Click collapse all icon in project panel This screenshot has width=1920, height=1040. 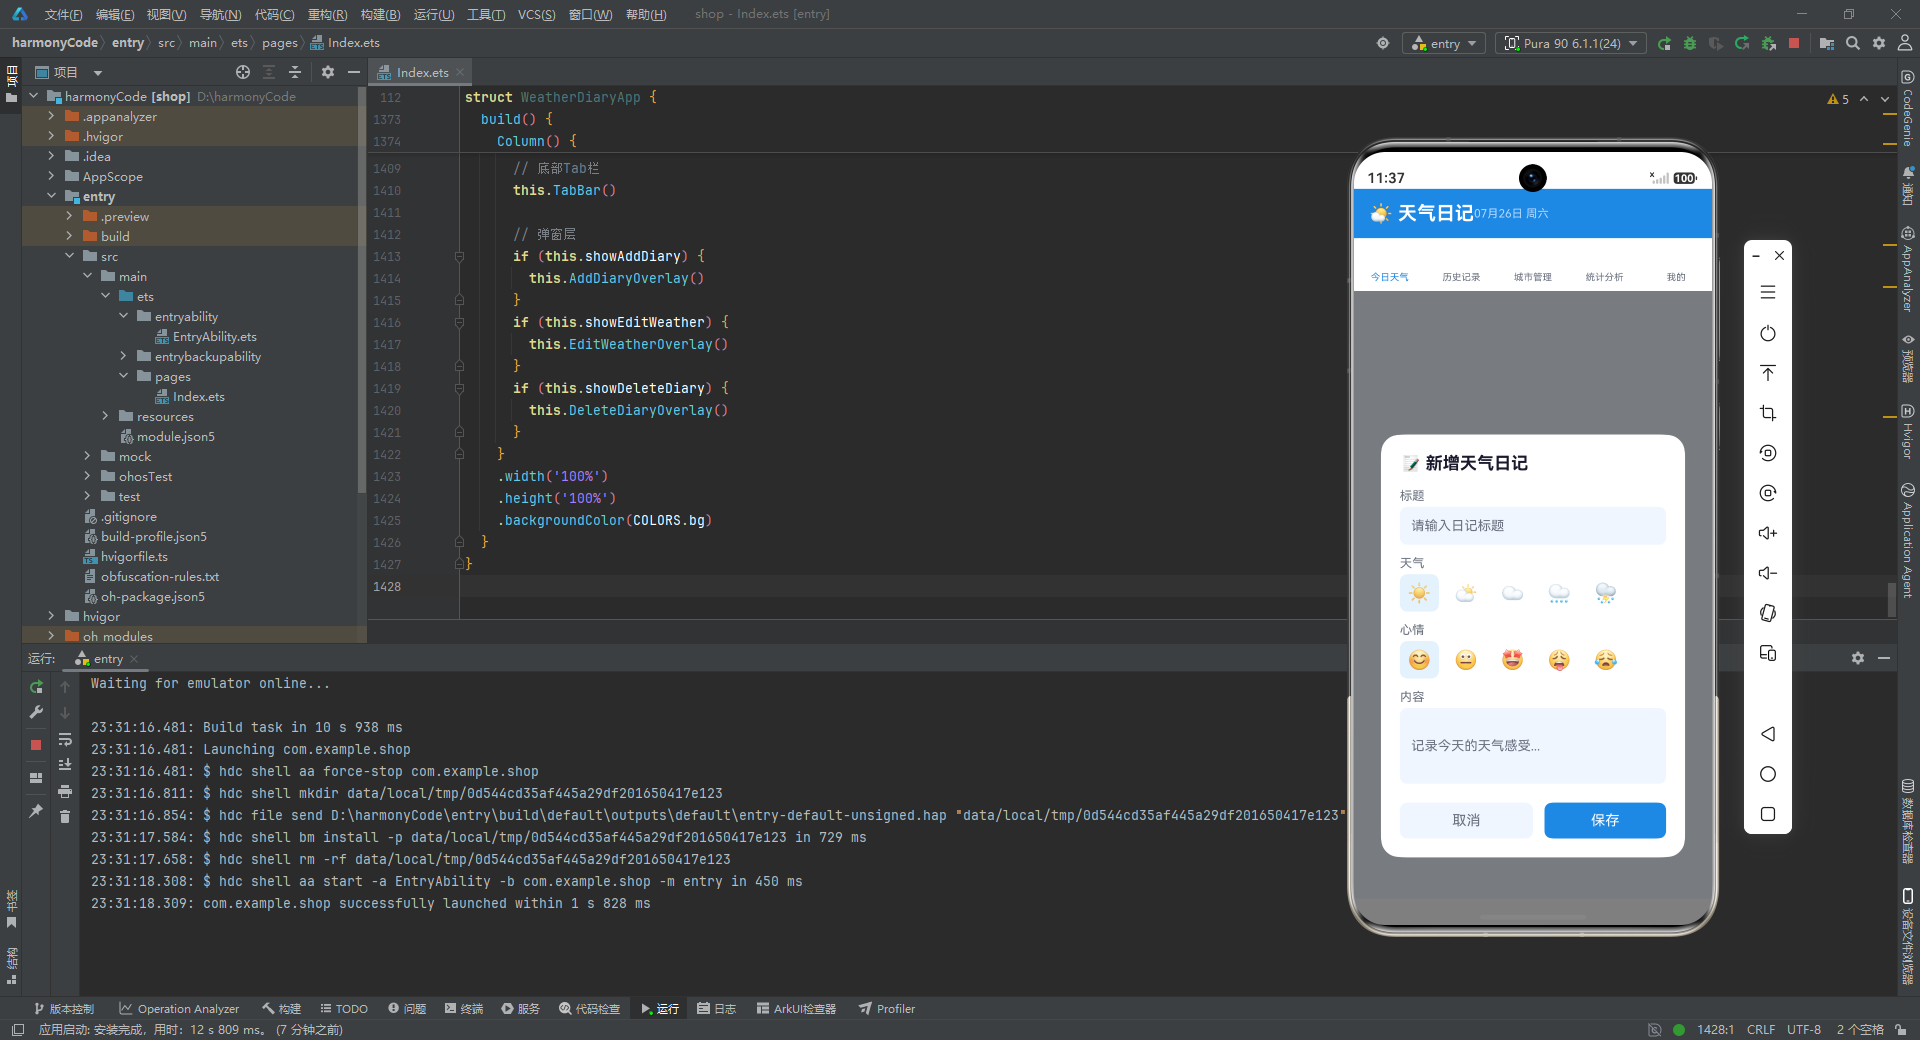point(295,72)
